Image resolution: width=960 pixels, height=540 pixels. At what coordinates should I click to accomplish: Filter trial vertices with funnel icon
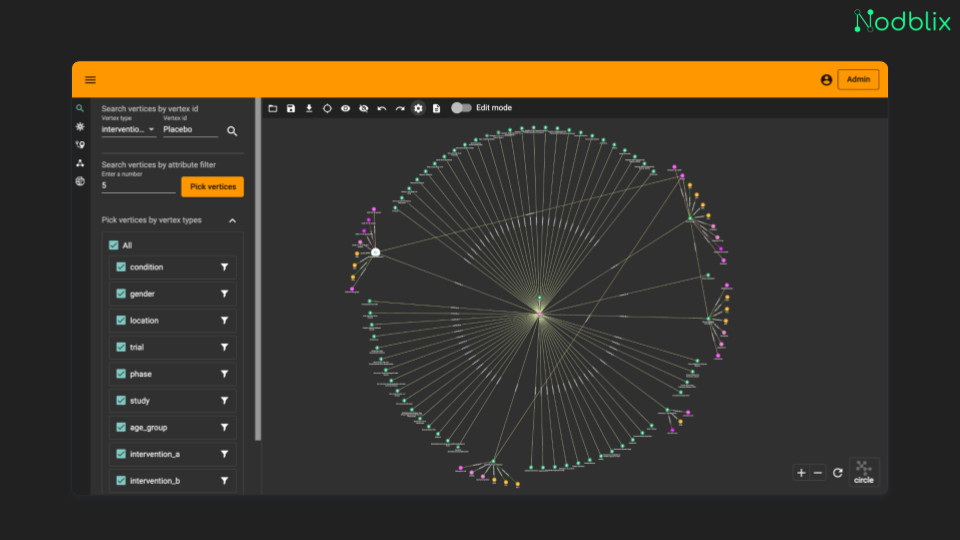(x=225, y=347)
